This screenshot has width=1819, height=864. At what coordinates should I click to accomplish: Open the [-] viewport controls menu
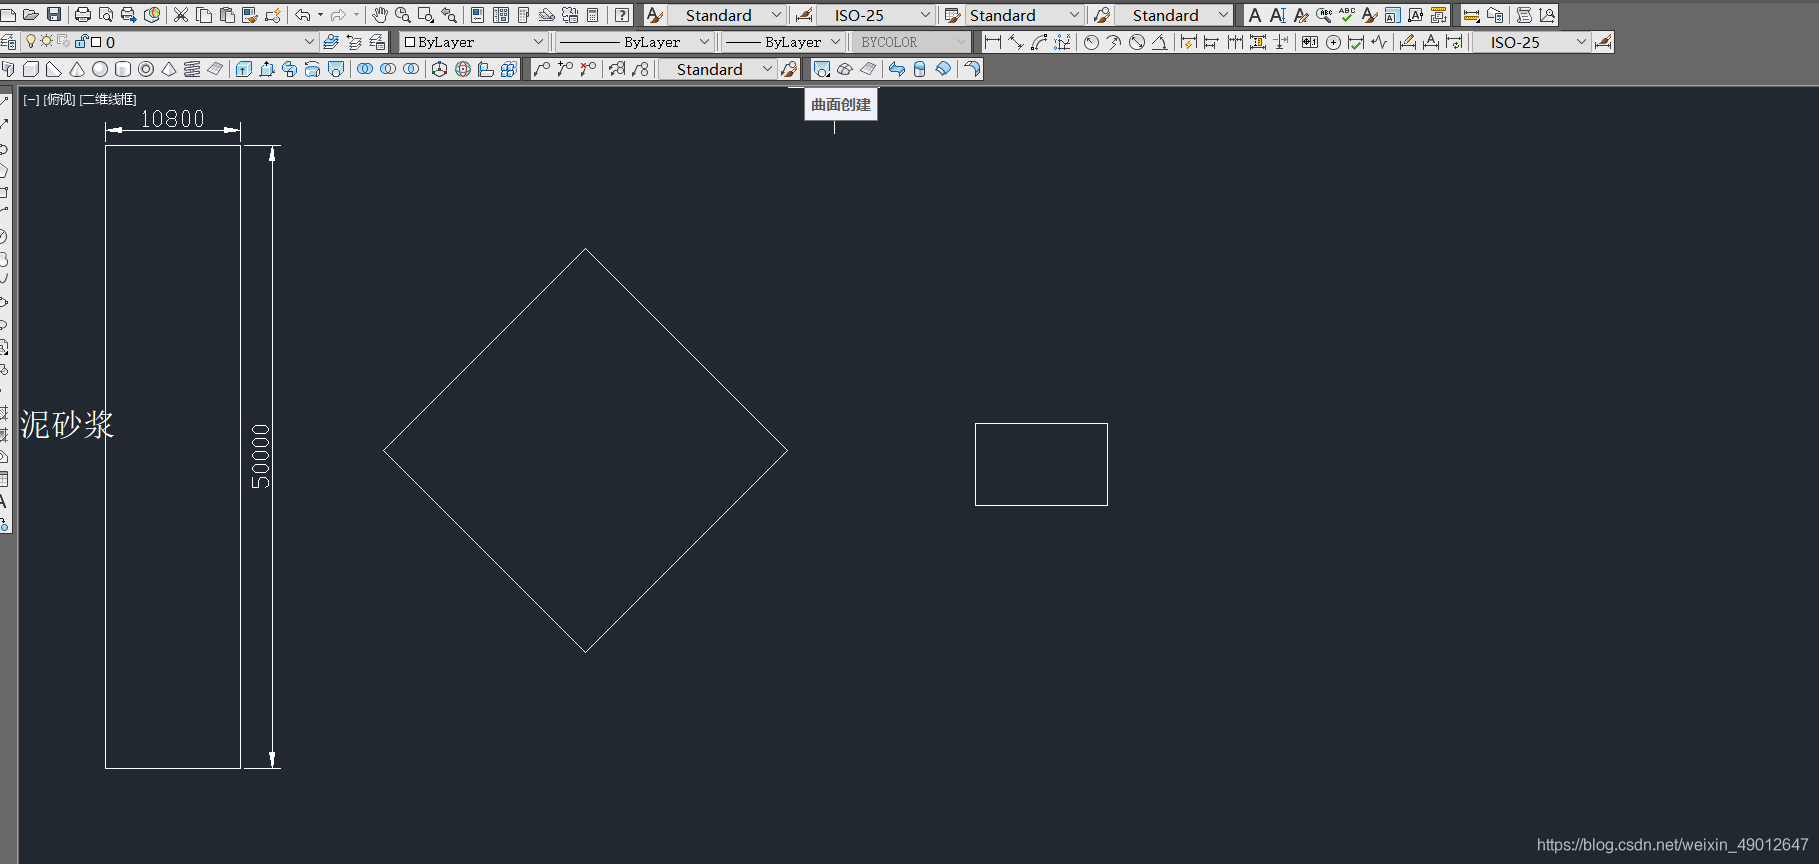[31, 99]
